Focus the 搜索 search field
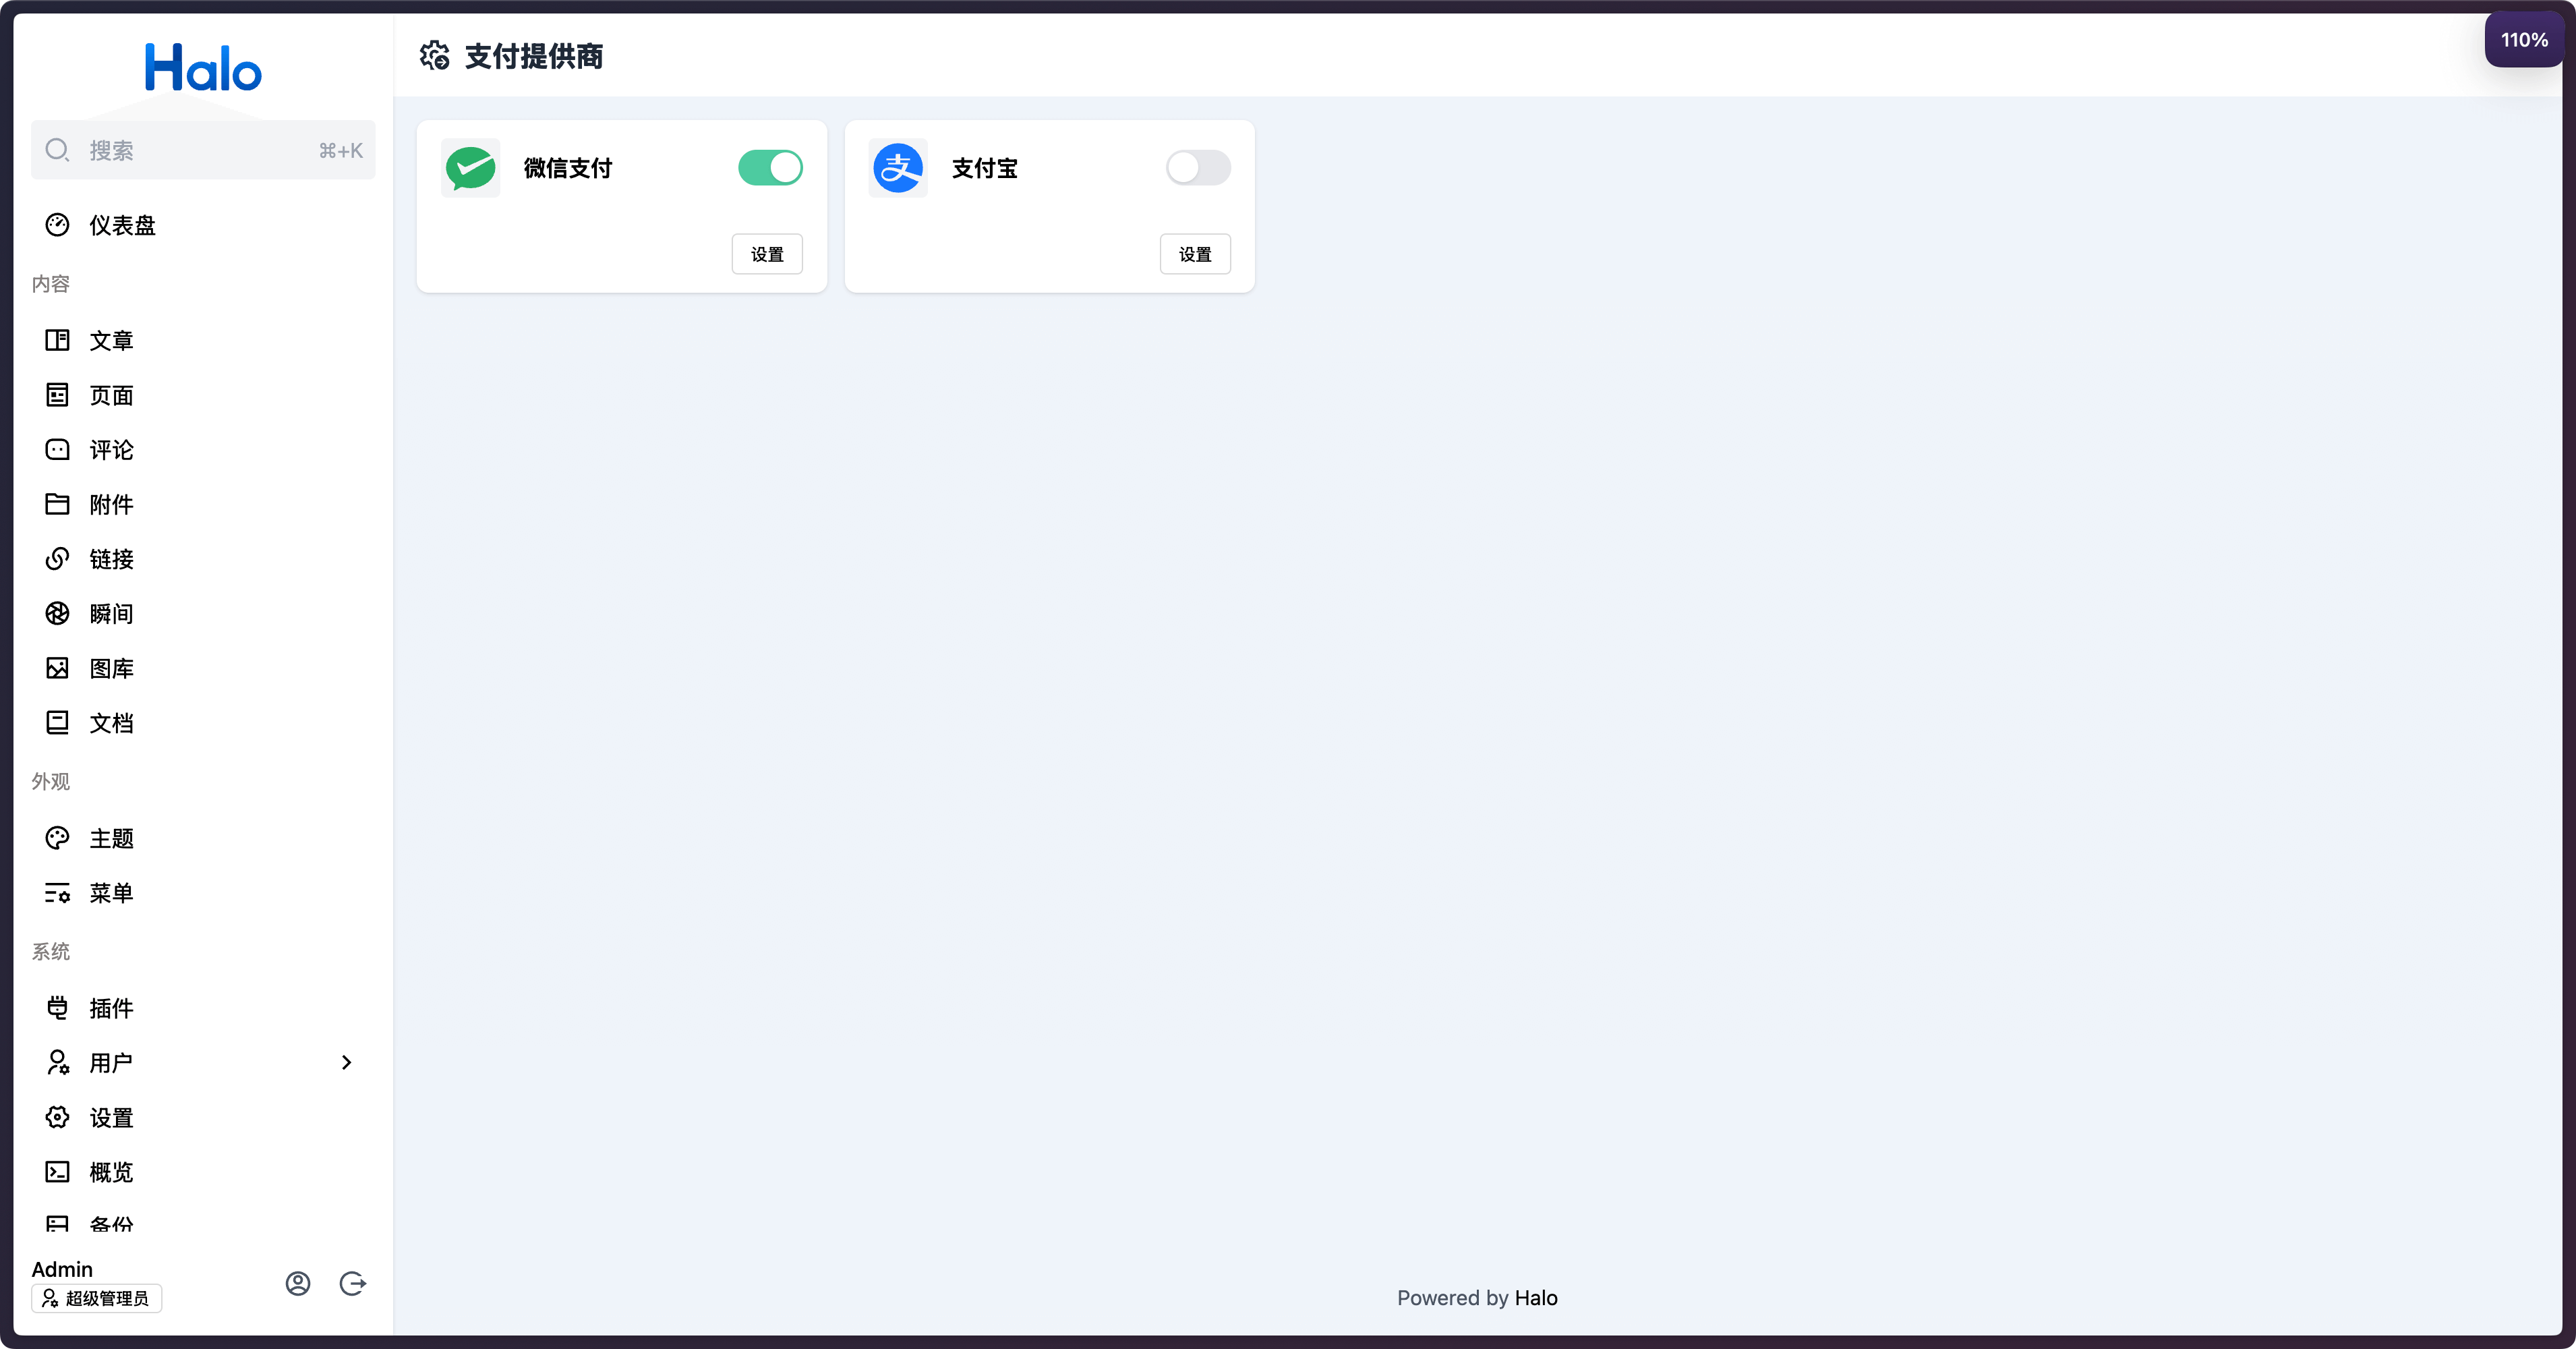Image resolution: width=2576 pixels, height=1349 pixels. coord(203,150)
